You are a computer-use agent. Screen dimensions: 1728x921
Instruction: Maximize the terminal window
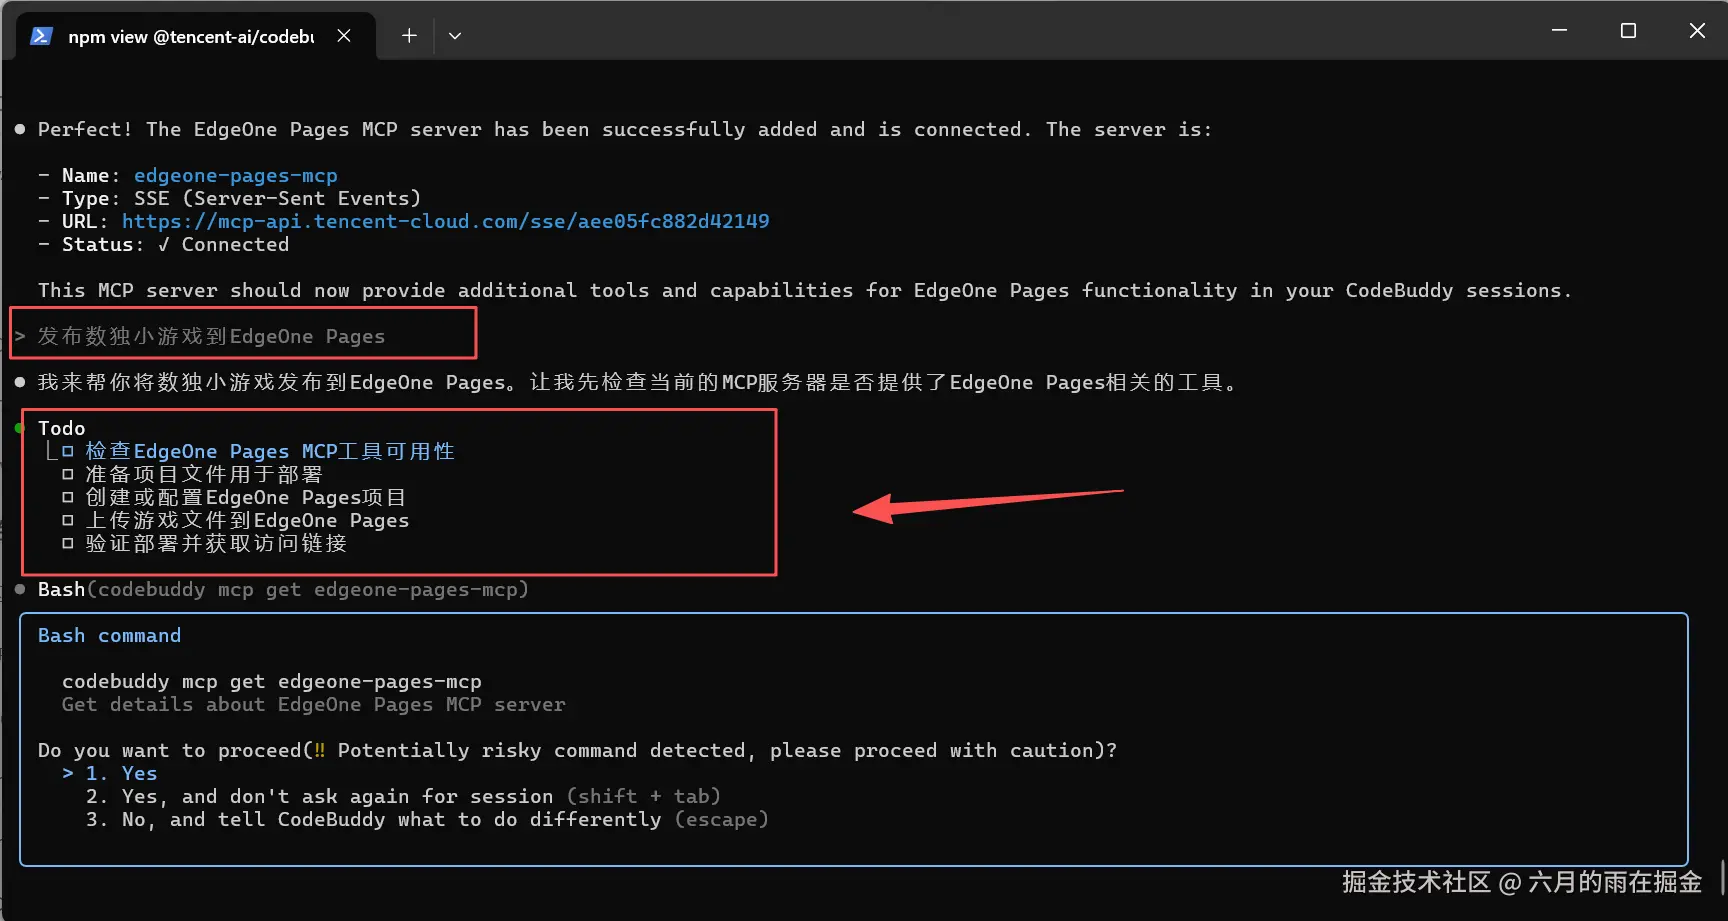pyautogui.click(x=1628, y=31)
